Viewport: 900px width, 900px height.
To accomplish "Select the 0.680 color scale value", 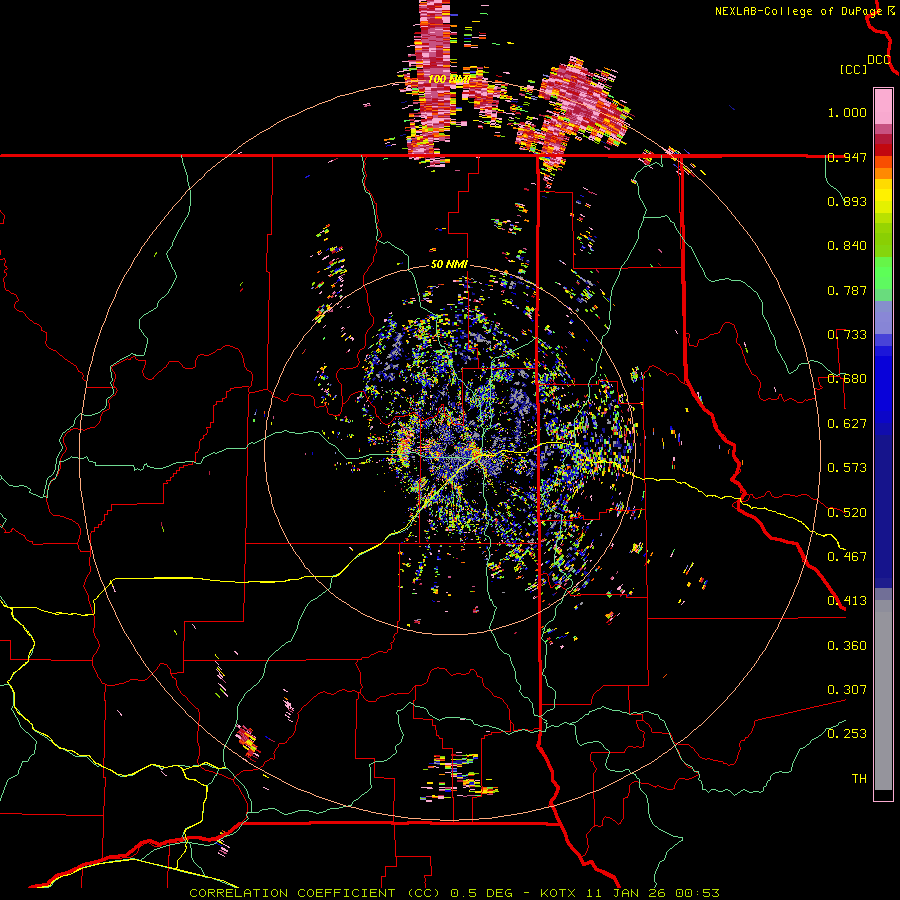I will pyautogui.click(x=847, y=379).
